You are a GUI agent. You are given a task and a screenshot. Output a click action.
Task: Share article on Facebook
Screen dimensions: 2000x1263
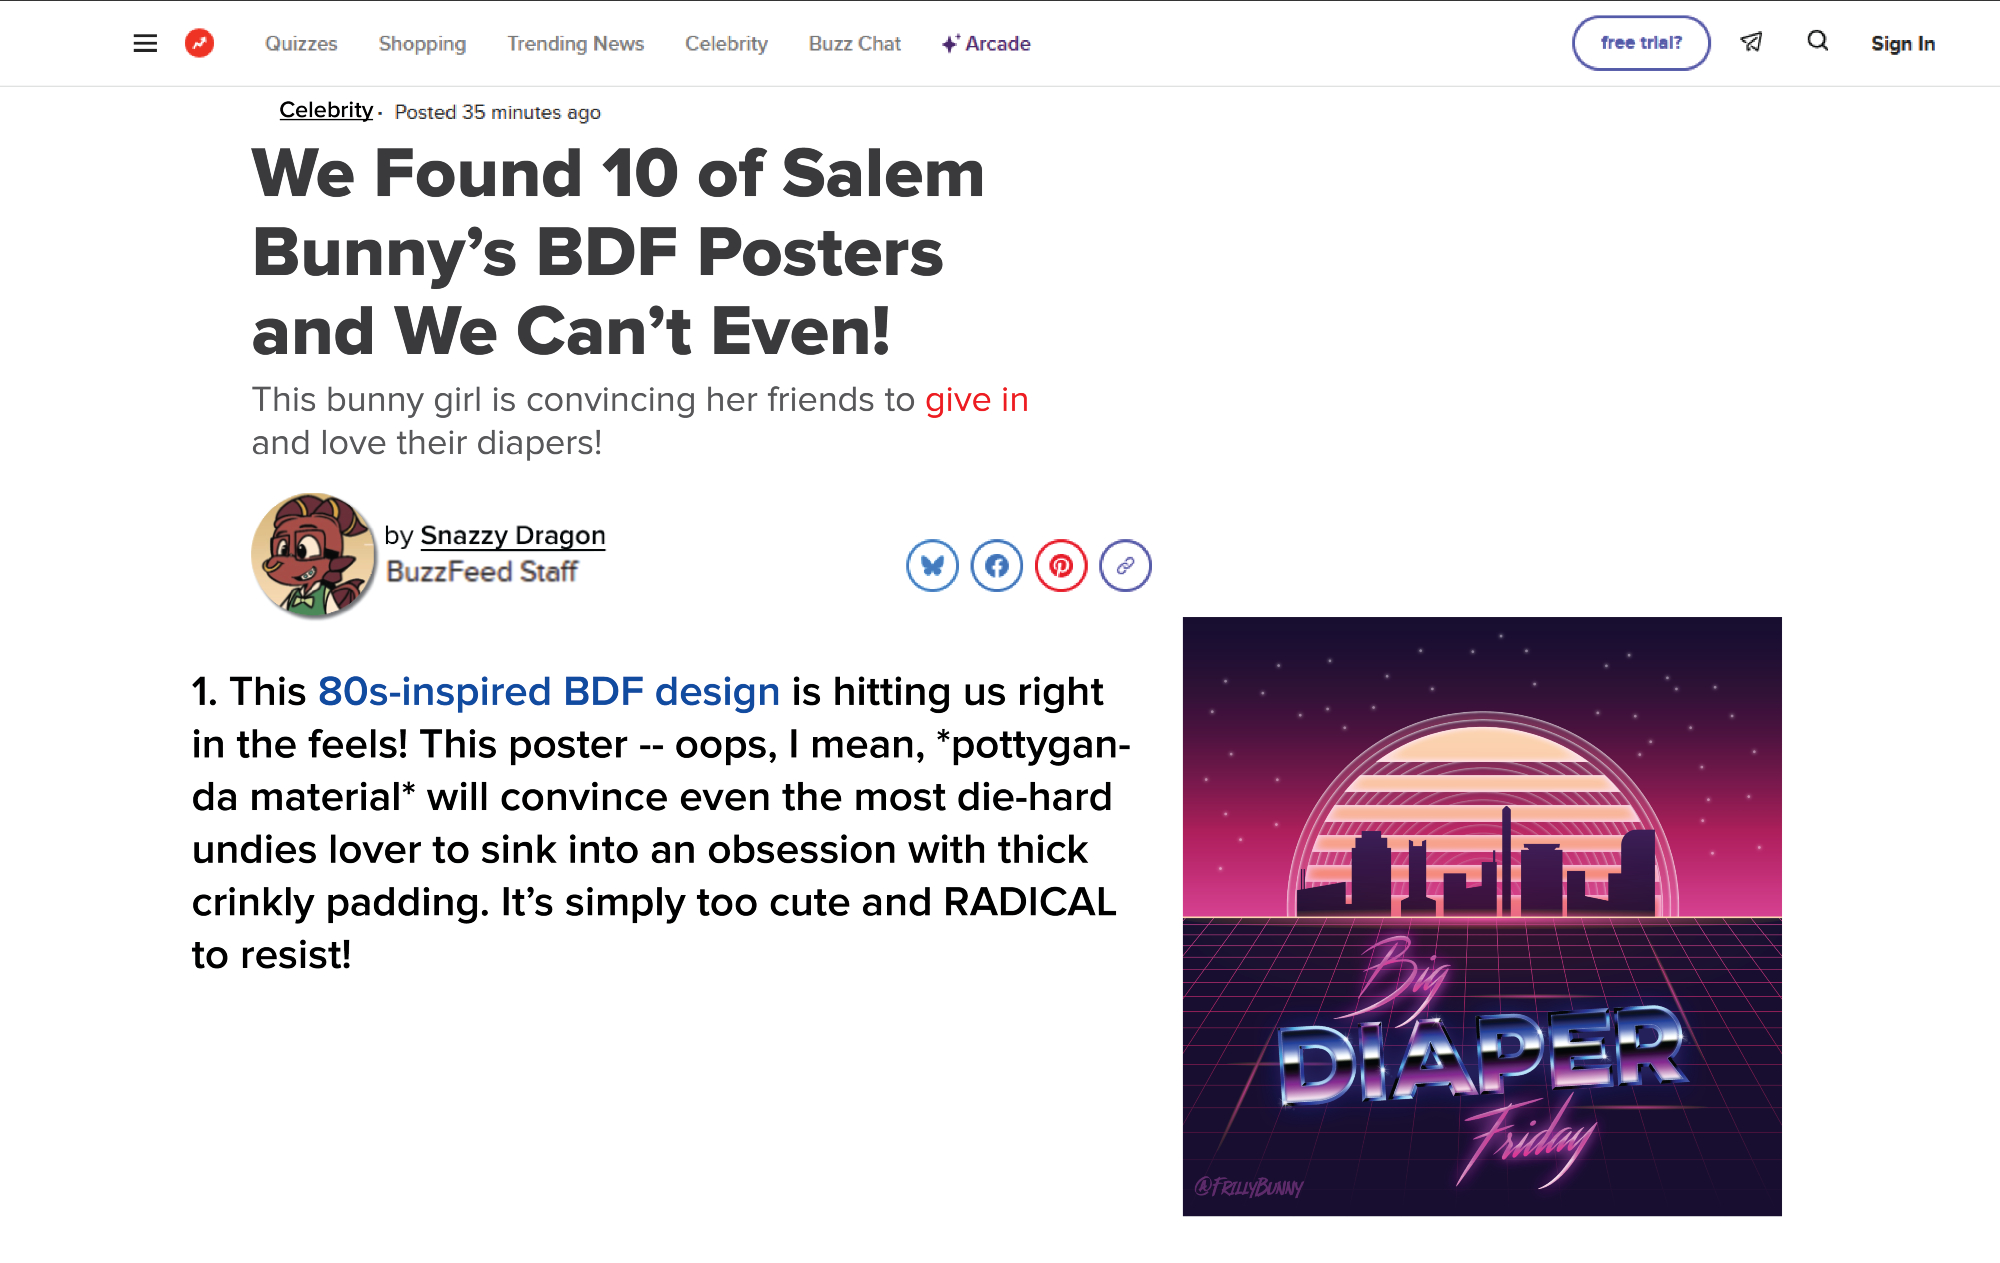(x=996, y=566)
